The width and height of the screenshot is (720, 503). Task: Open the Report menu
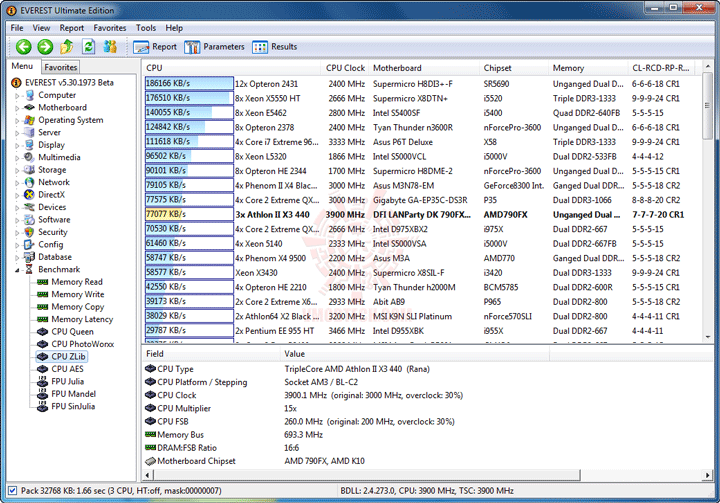tap(72, 28)
